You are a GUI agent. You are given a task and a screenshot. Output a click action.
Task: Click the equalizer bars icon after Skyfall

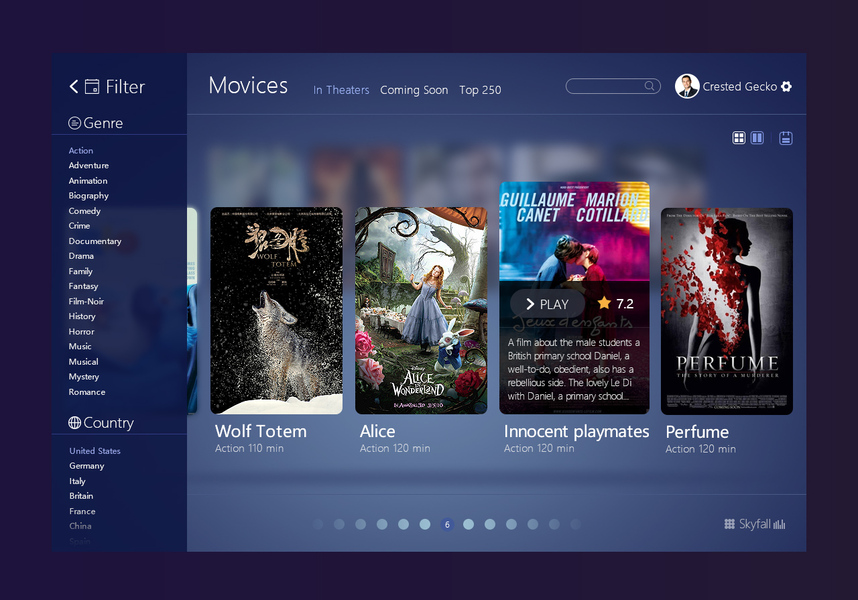pos(779,524)
